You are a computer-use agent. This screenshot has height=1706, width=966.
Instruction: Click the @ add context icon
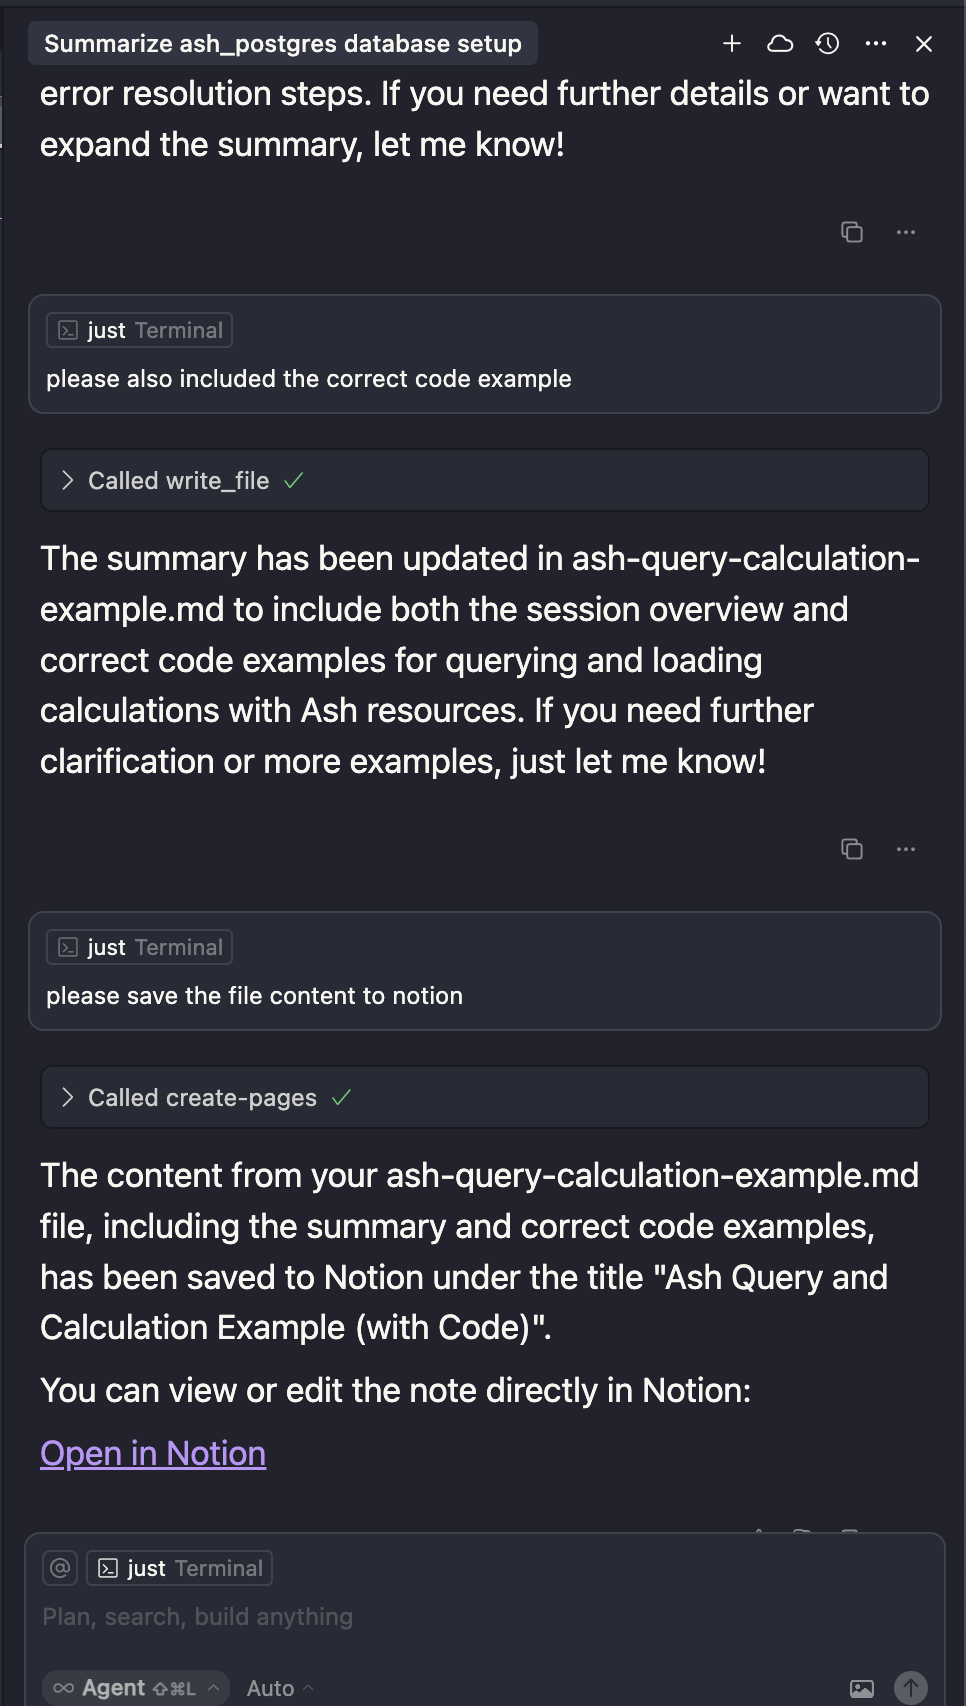pyautogui.click(x=60, y=1568)
